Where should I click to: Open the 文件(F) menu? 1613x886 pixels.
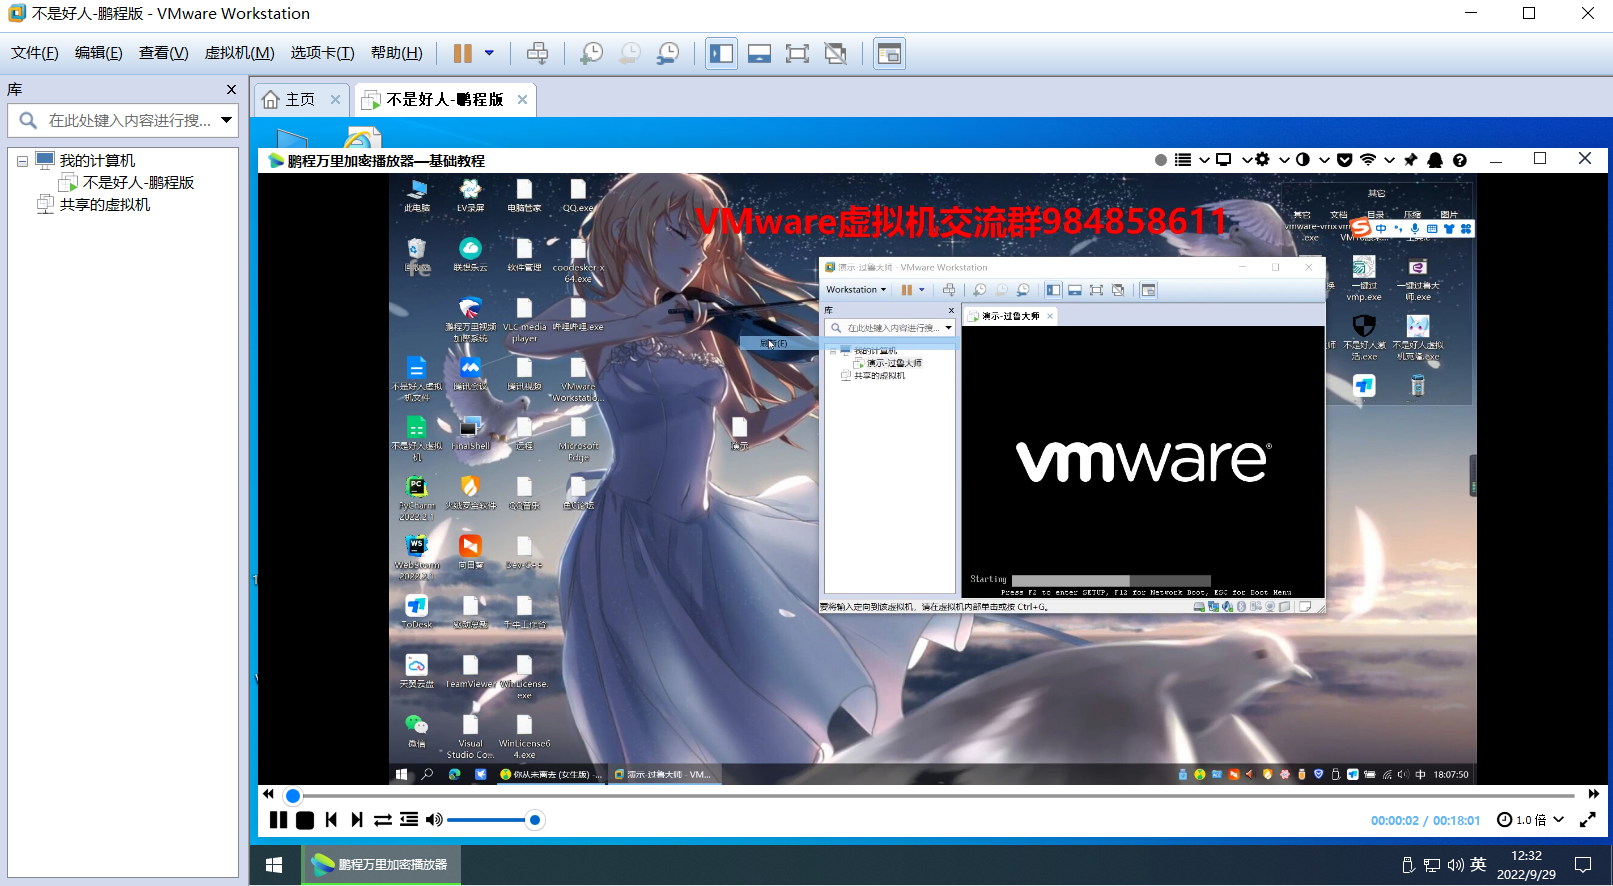pyautogui.click(x=35, y=53)
